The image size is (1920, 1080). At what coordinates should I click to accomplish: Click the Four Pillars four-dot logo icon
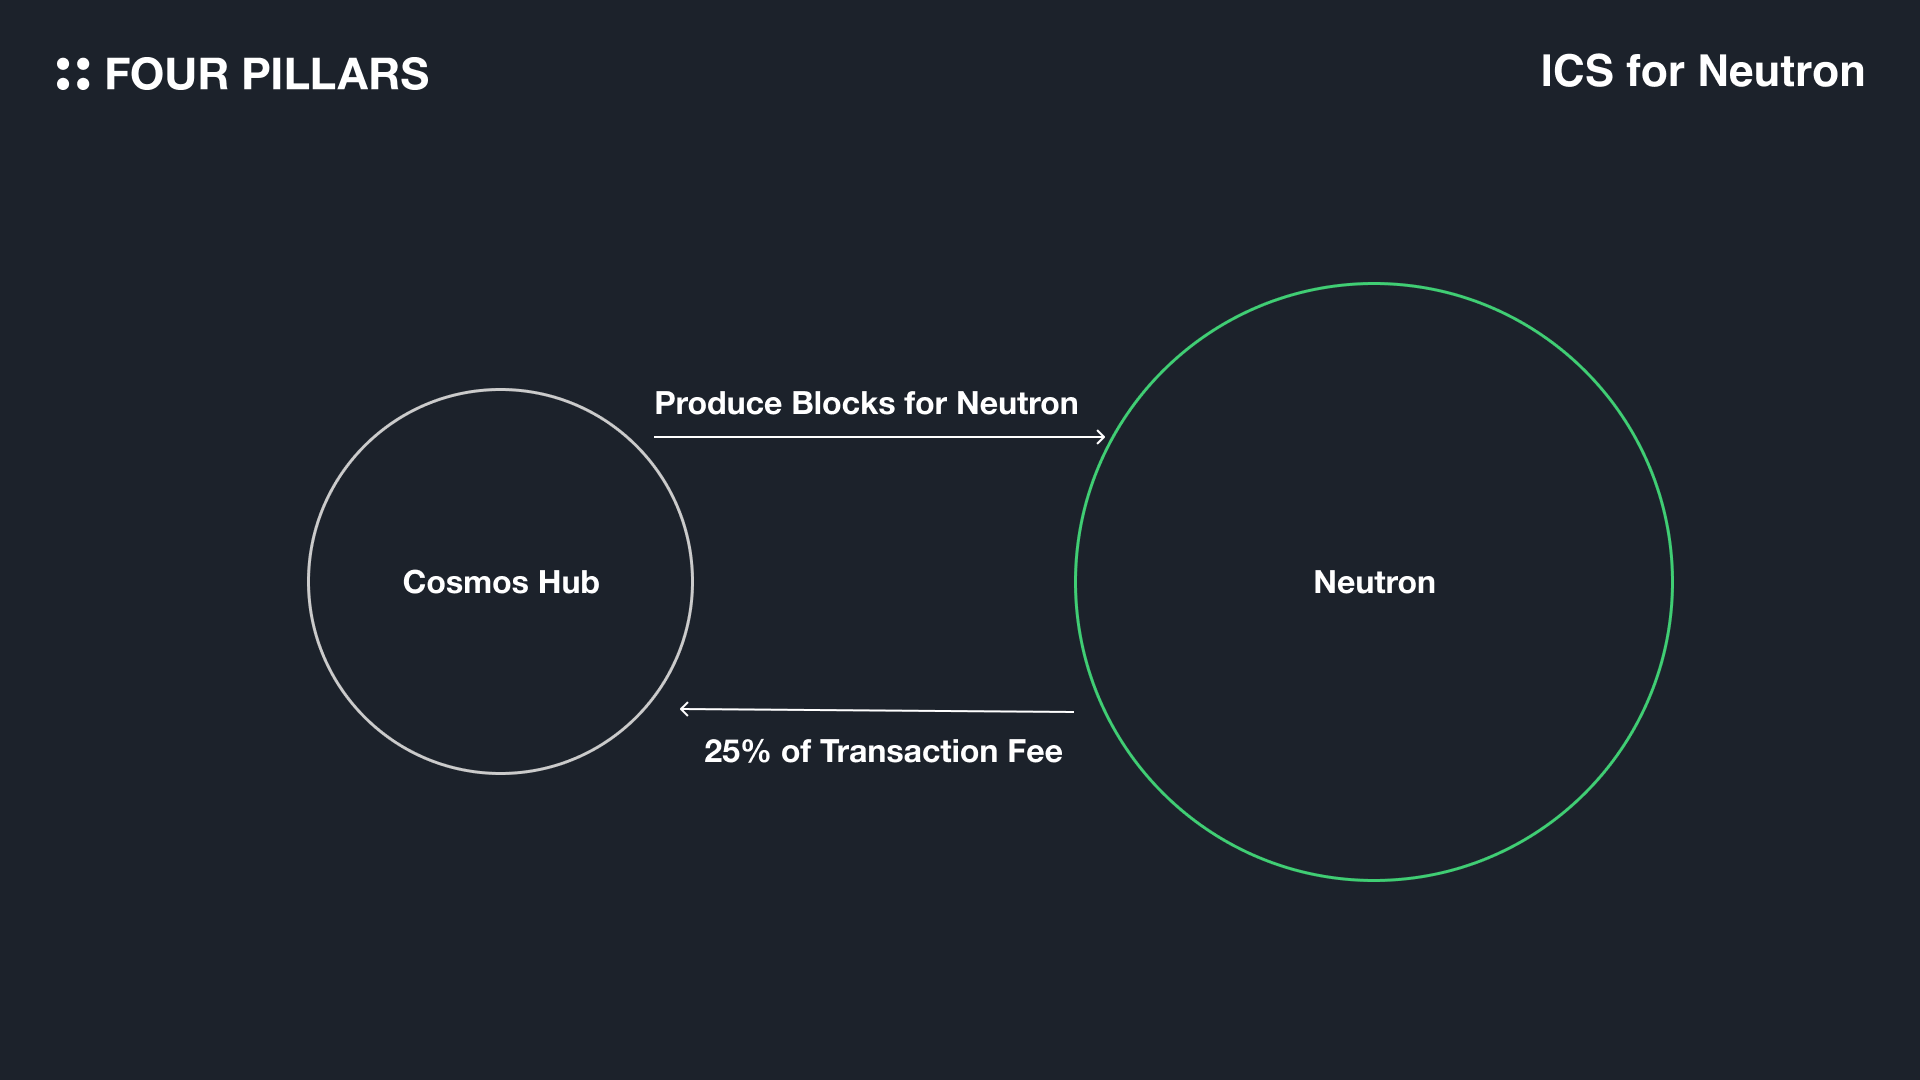[x=73, y=74]
